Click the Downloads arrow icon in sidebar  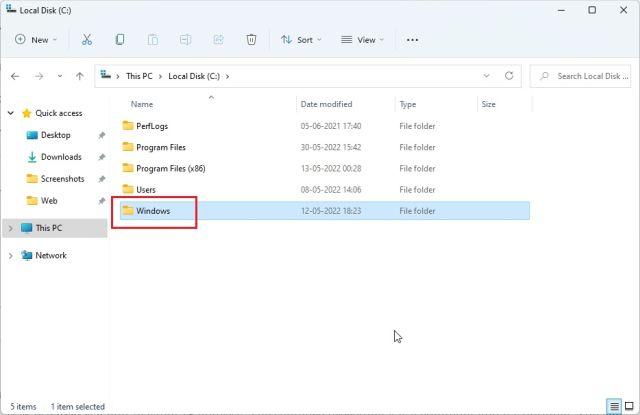pos(32,157)
